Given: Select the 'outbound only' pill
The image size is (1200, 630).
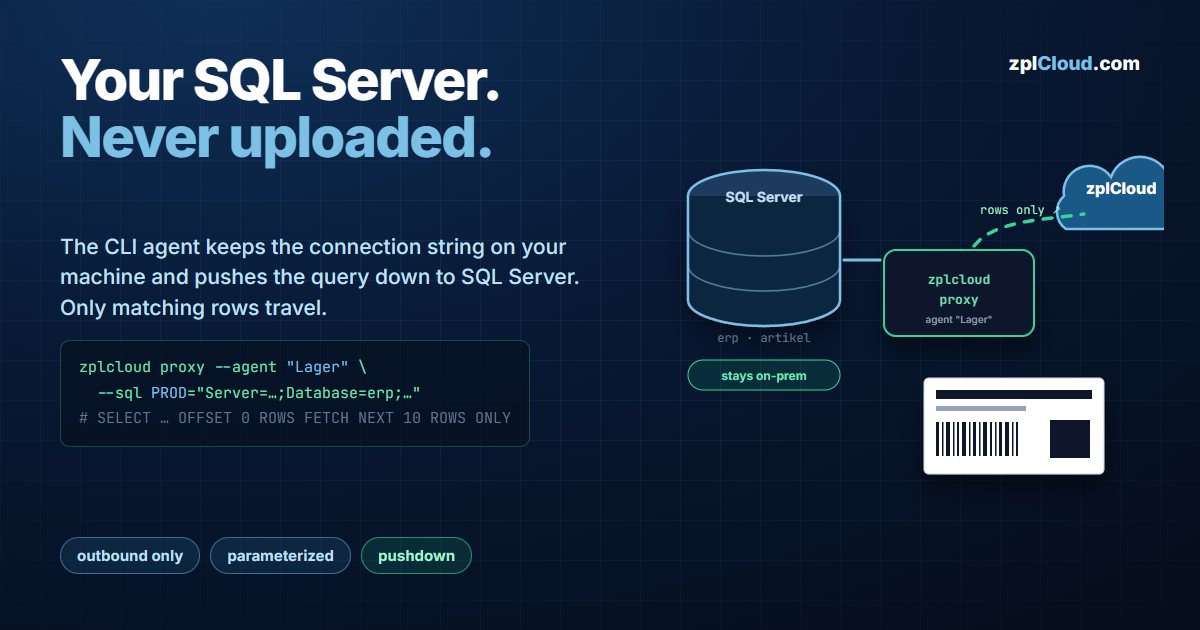Looking at the screenshot, I should [x=130, y=556].
